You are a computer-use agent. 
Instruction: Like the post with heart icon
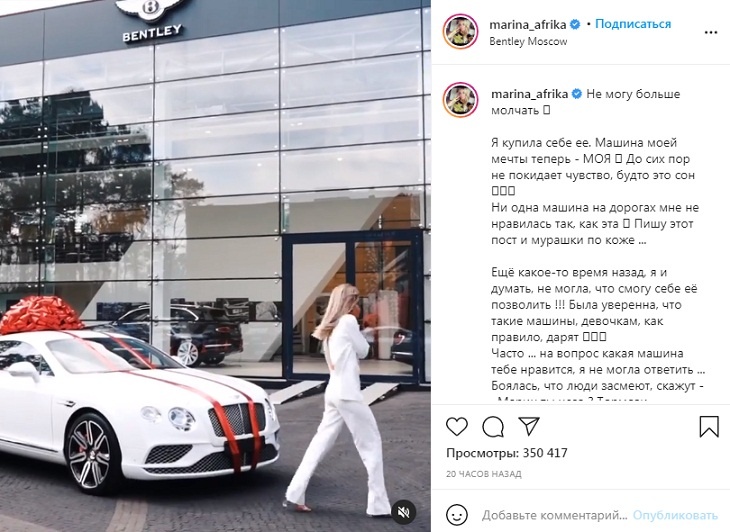tap(457, 426)
